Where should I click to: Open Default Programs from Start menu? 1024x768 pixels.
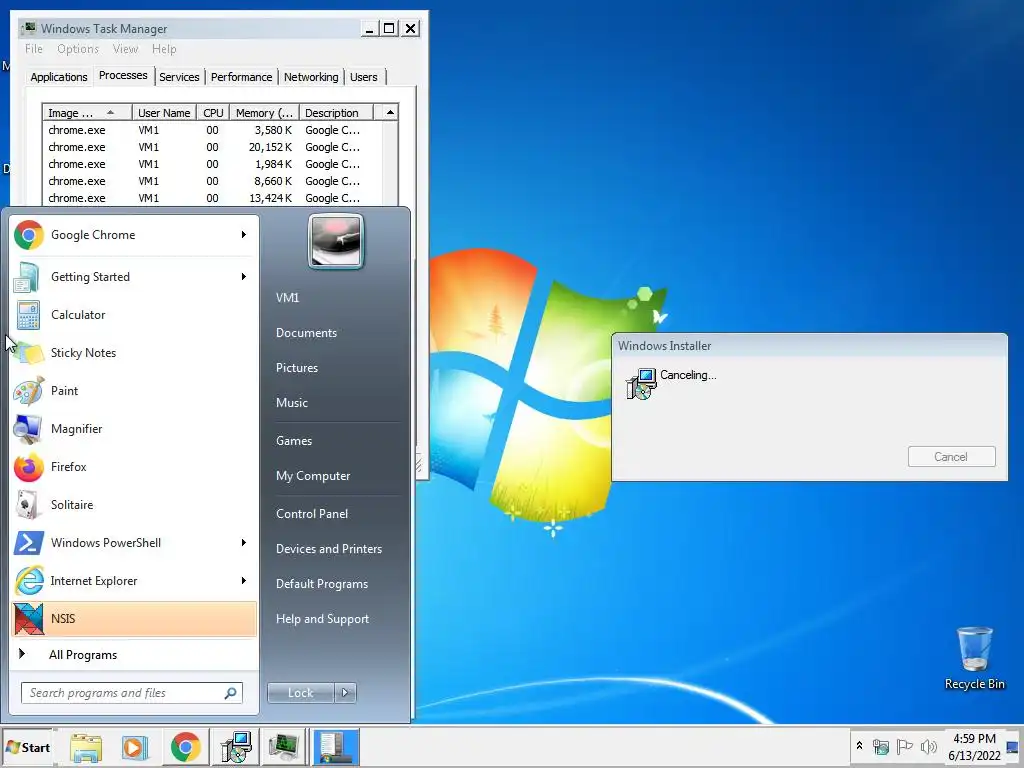point(321,584)
